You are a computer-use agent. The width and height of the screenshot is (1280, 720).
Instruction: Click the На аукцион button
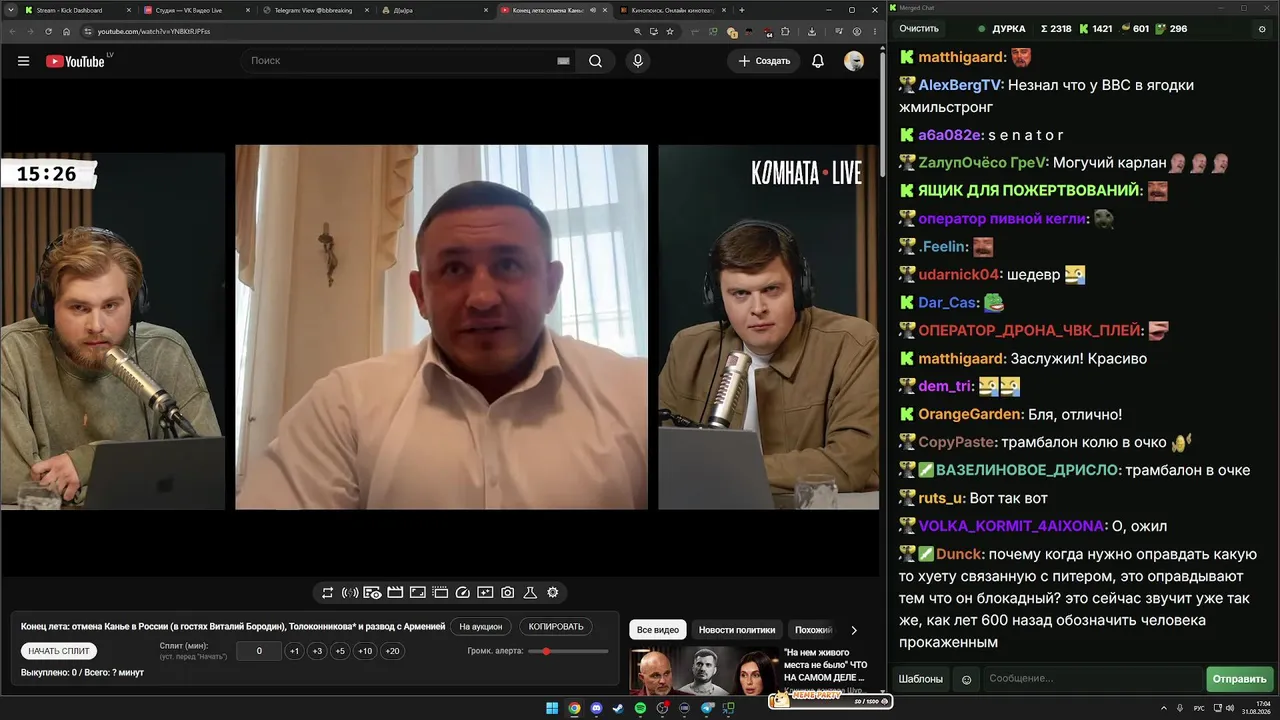pyautogui.click(x=481, y=627)
